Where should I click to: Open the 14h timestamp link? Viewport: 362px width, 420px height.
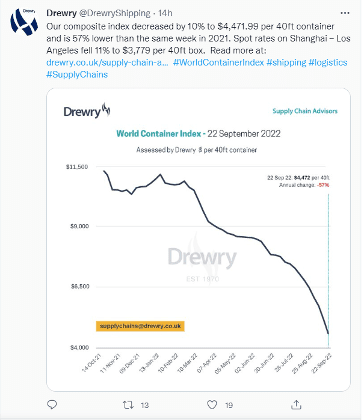pyautogui.click(x=165, y=13)
